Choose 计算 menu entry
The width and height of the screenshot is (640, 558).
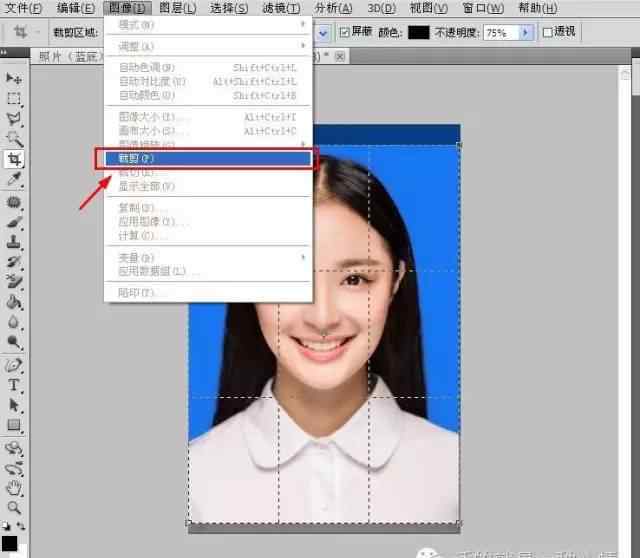click(208, 235)
